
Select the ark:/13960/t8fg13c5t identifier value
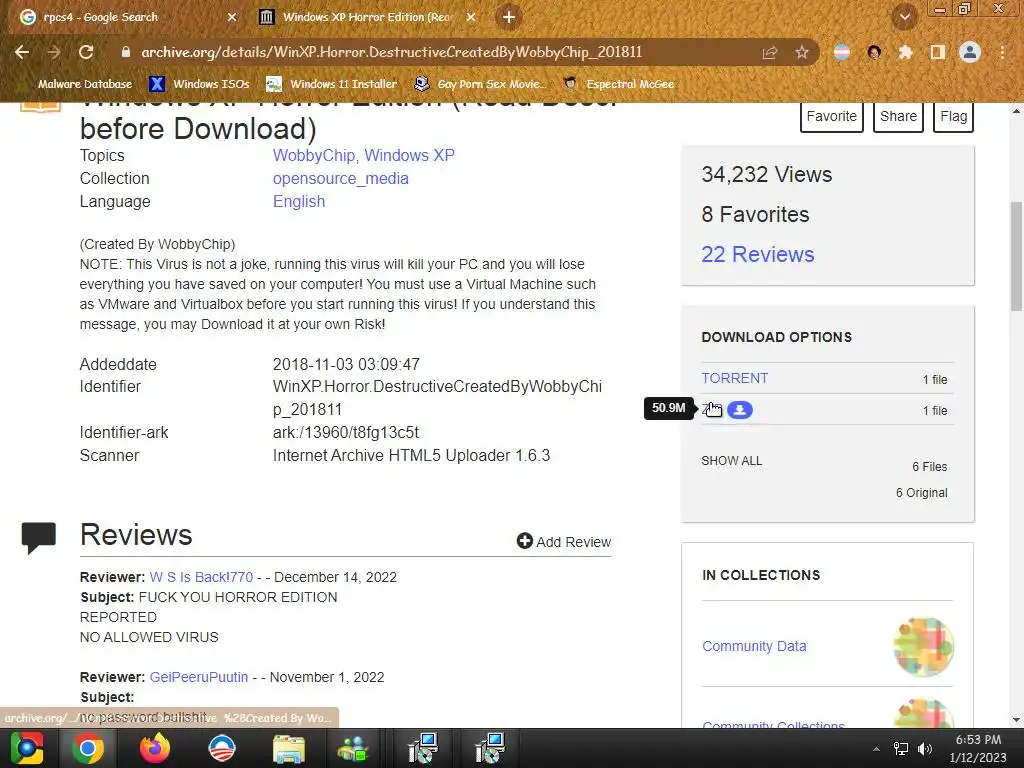coord(346,433)
